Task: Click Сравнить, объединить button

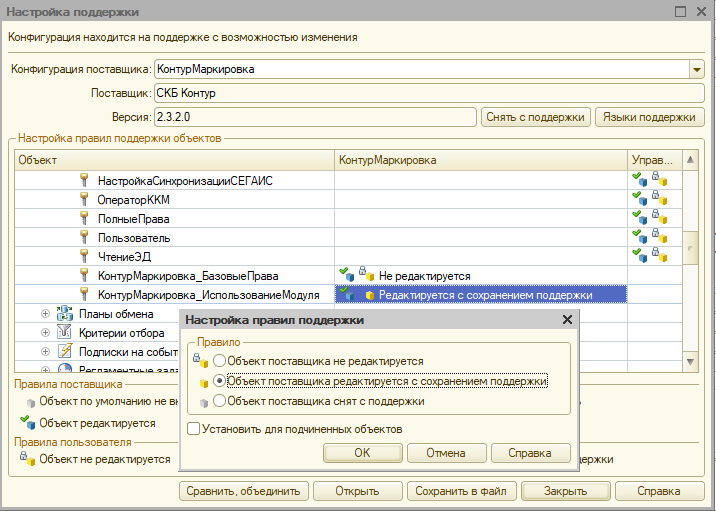Action: pos(243,491)
